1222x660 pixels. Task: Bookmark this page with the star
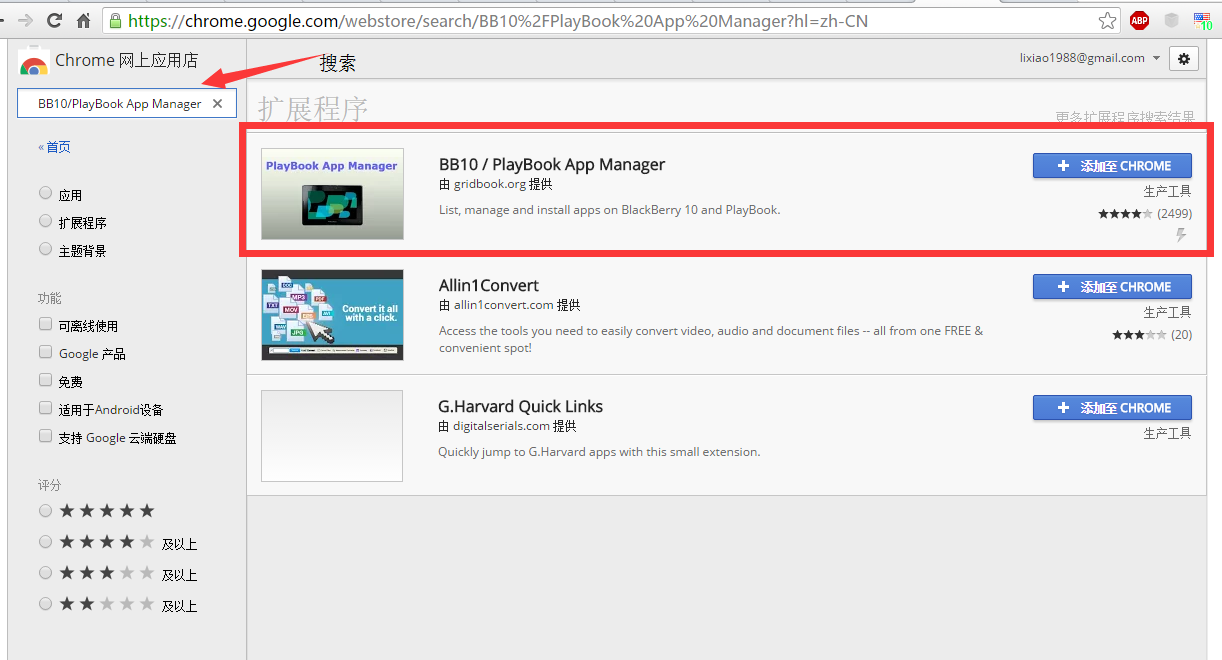click(x=1107, y=20)
